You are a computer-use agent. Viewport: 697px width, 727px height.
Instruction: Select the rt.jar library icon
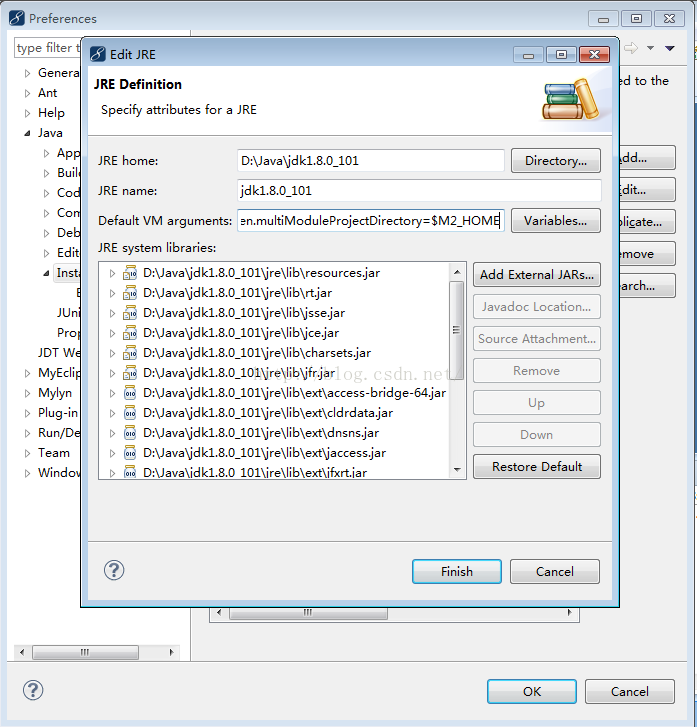point(130,293)
